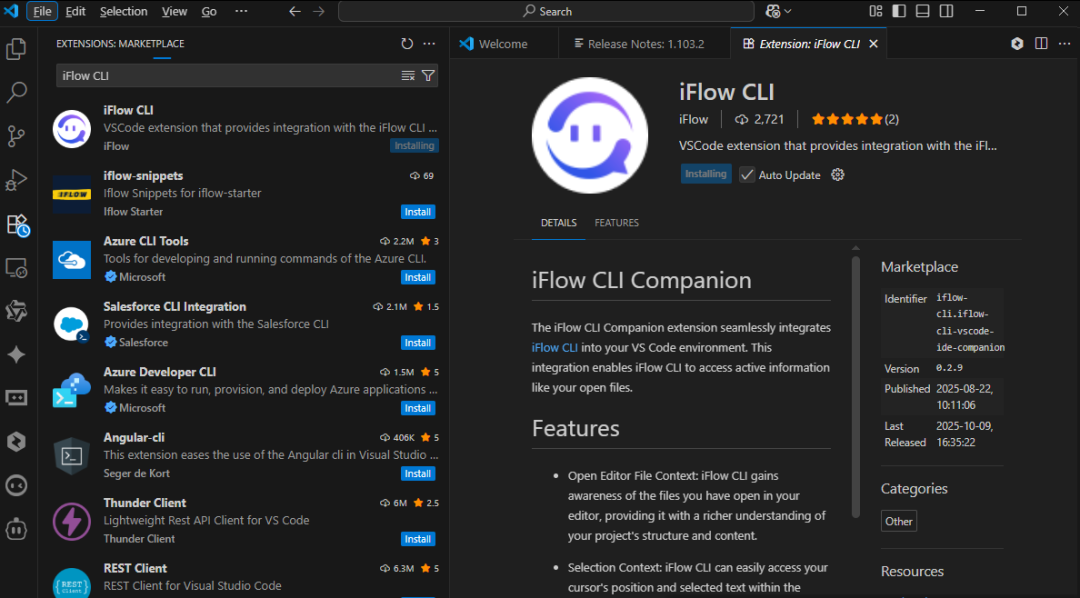This screenshot has height=598, width=1080.
Task: Select the FEATURES tab
Action: click(x=616, y=223)
